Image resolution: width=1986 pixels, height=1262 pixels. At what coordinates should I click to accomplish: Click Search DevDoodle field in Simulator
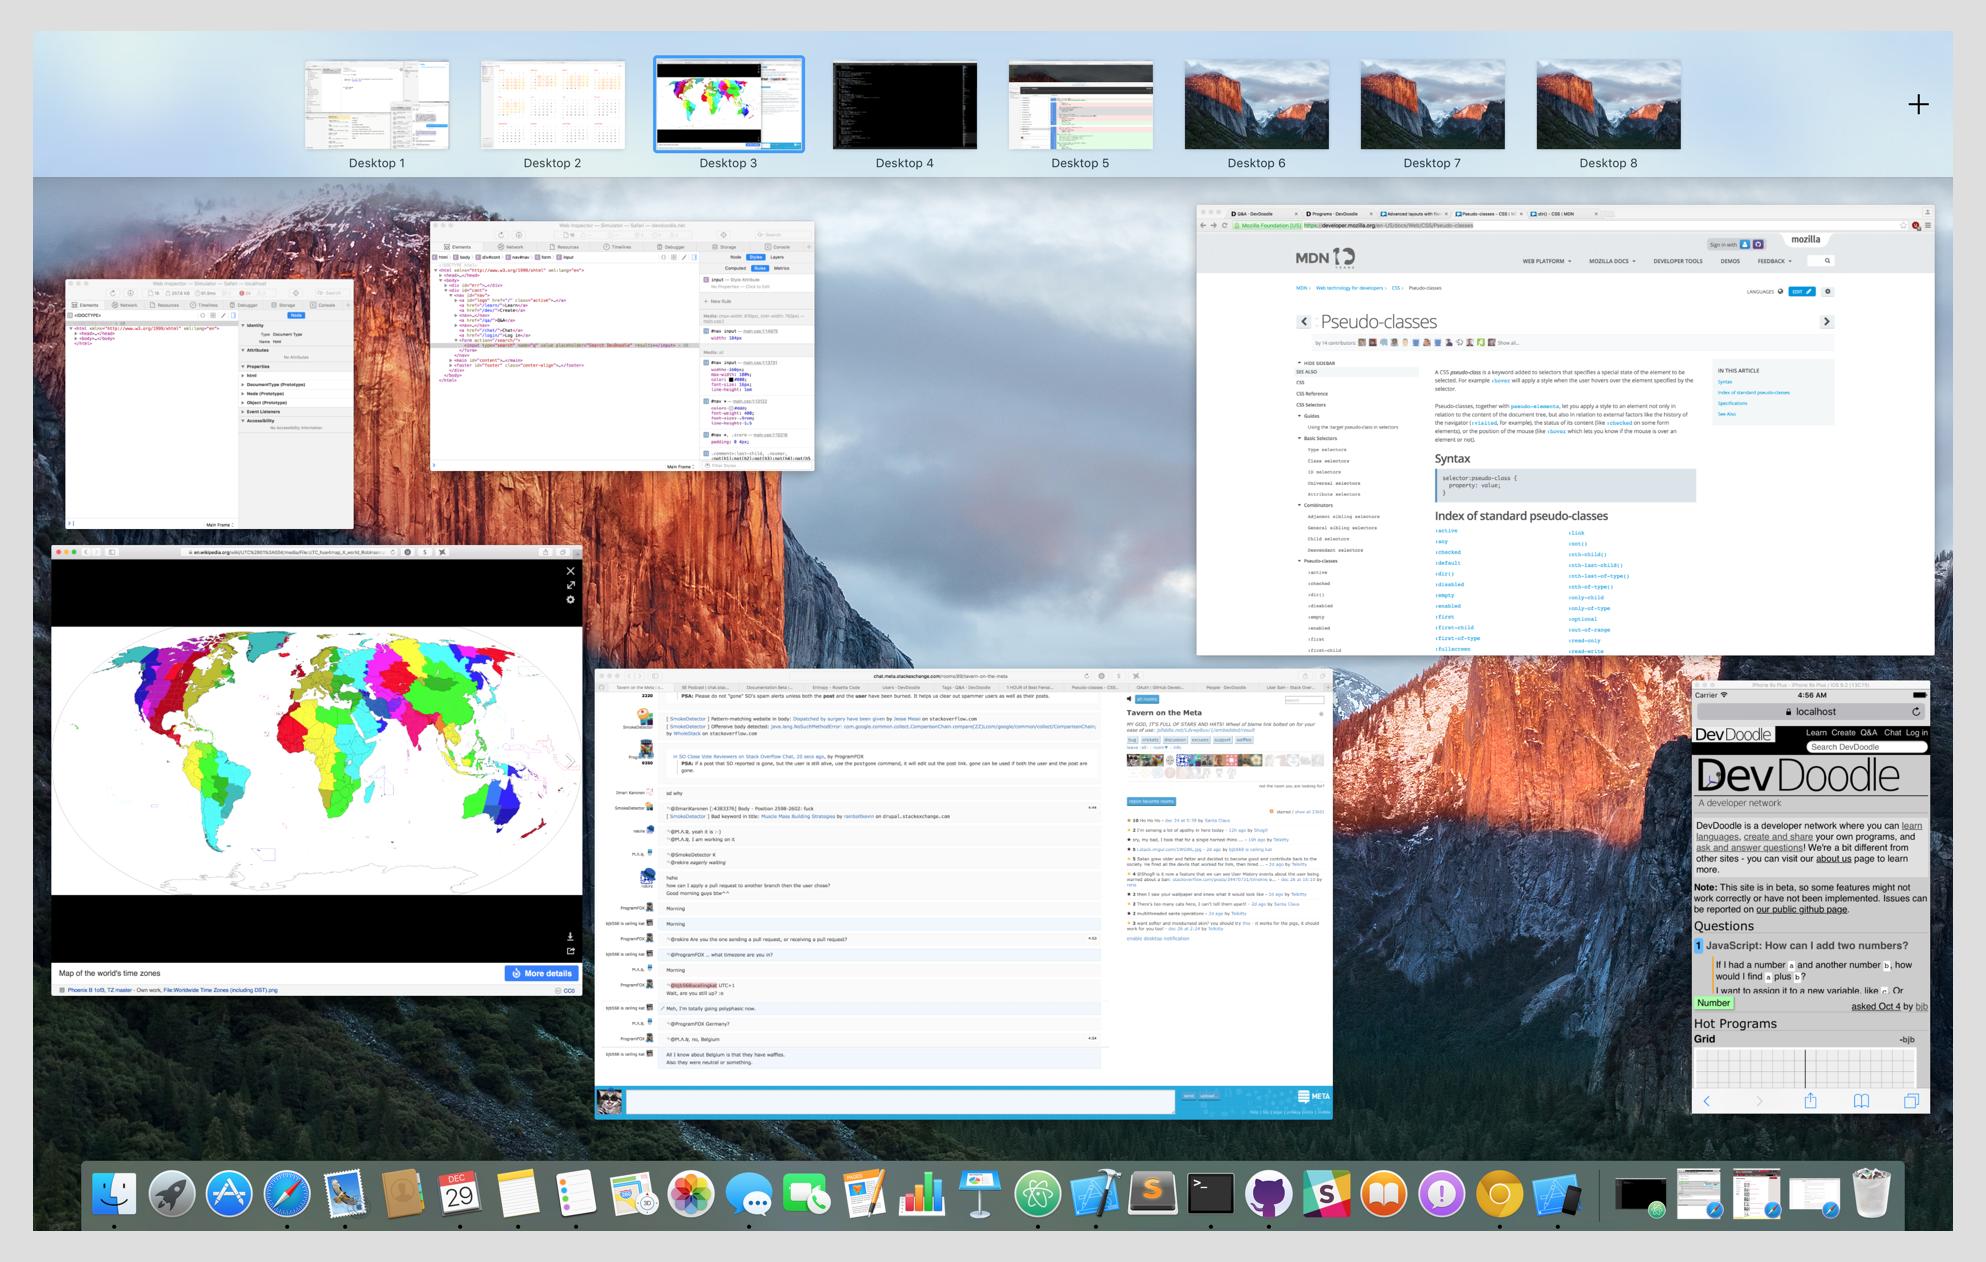tap(1867, 747)
